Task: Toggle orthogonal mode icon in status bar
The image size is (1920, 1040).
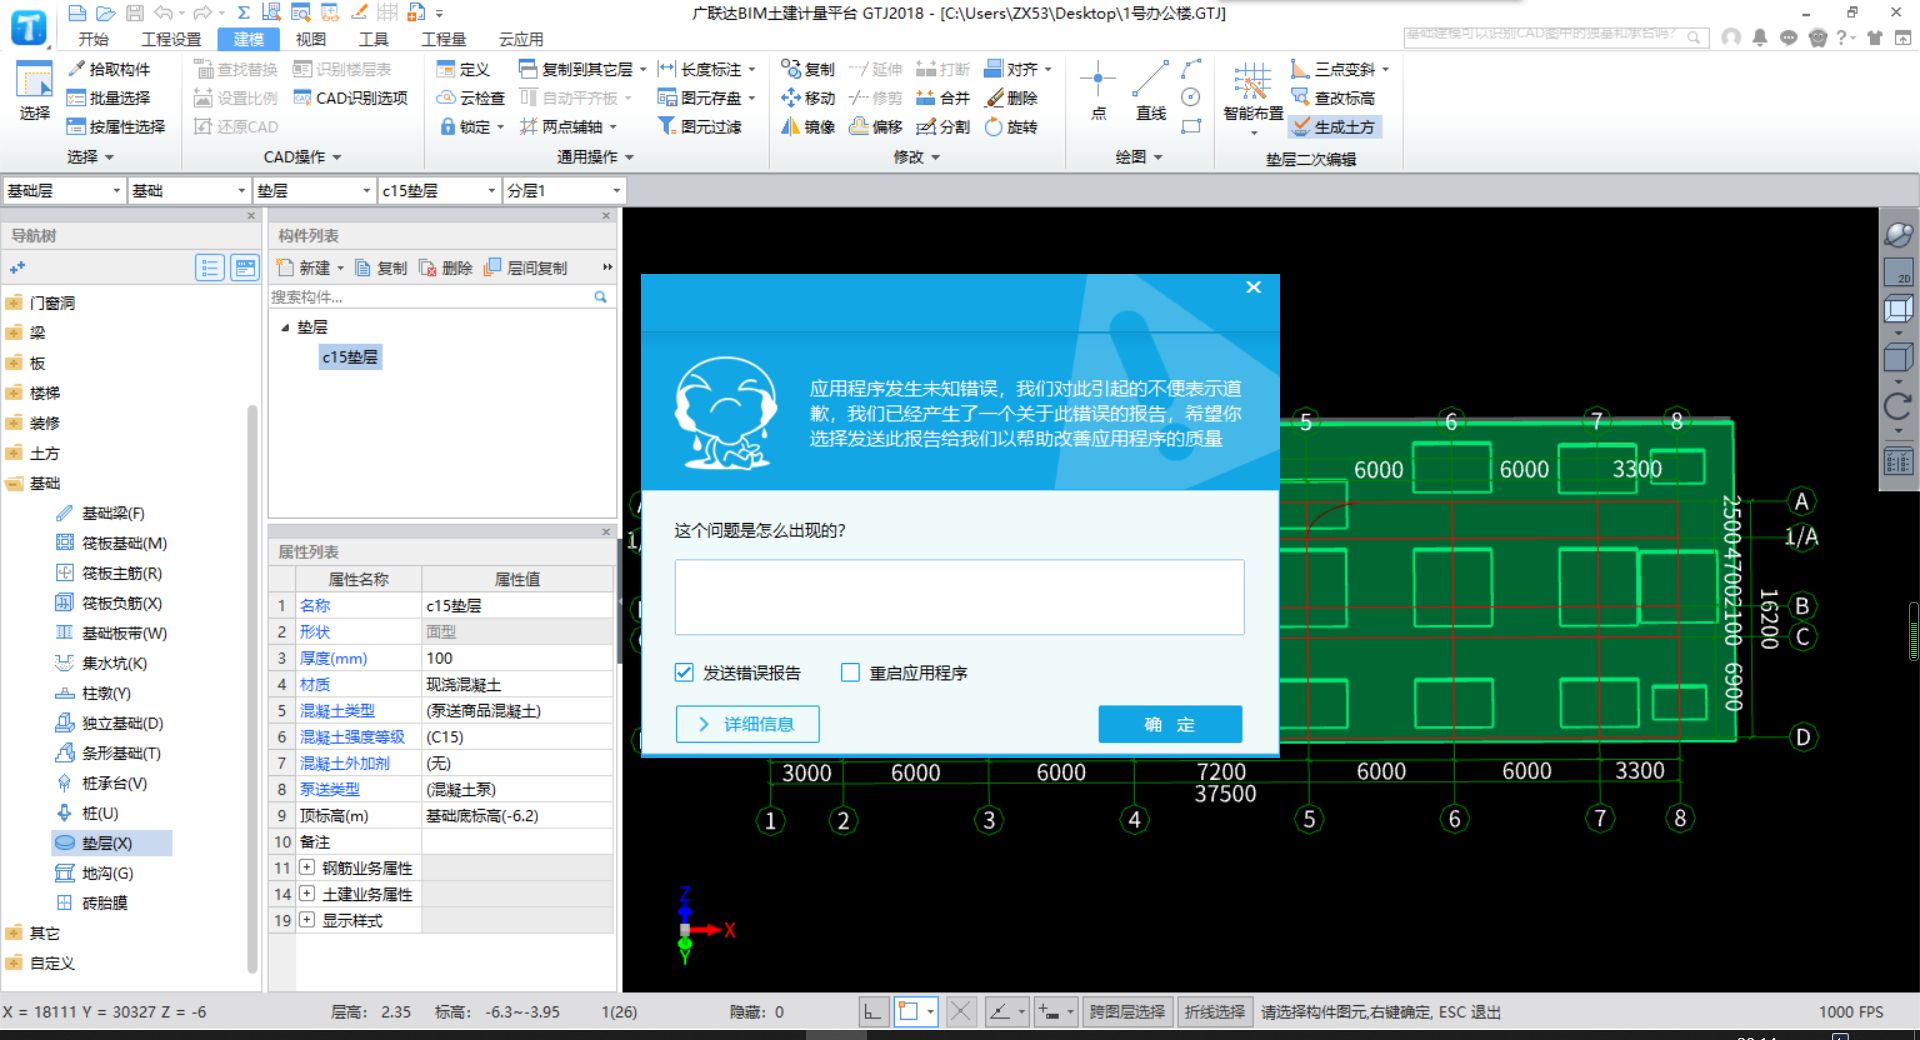Action: [x=872, y=1012]
